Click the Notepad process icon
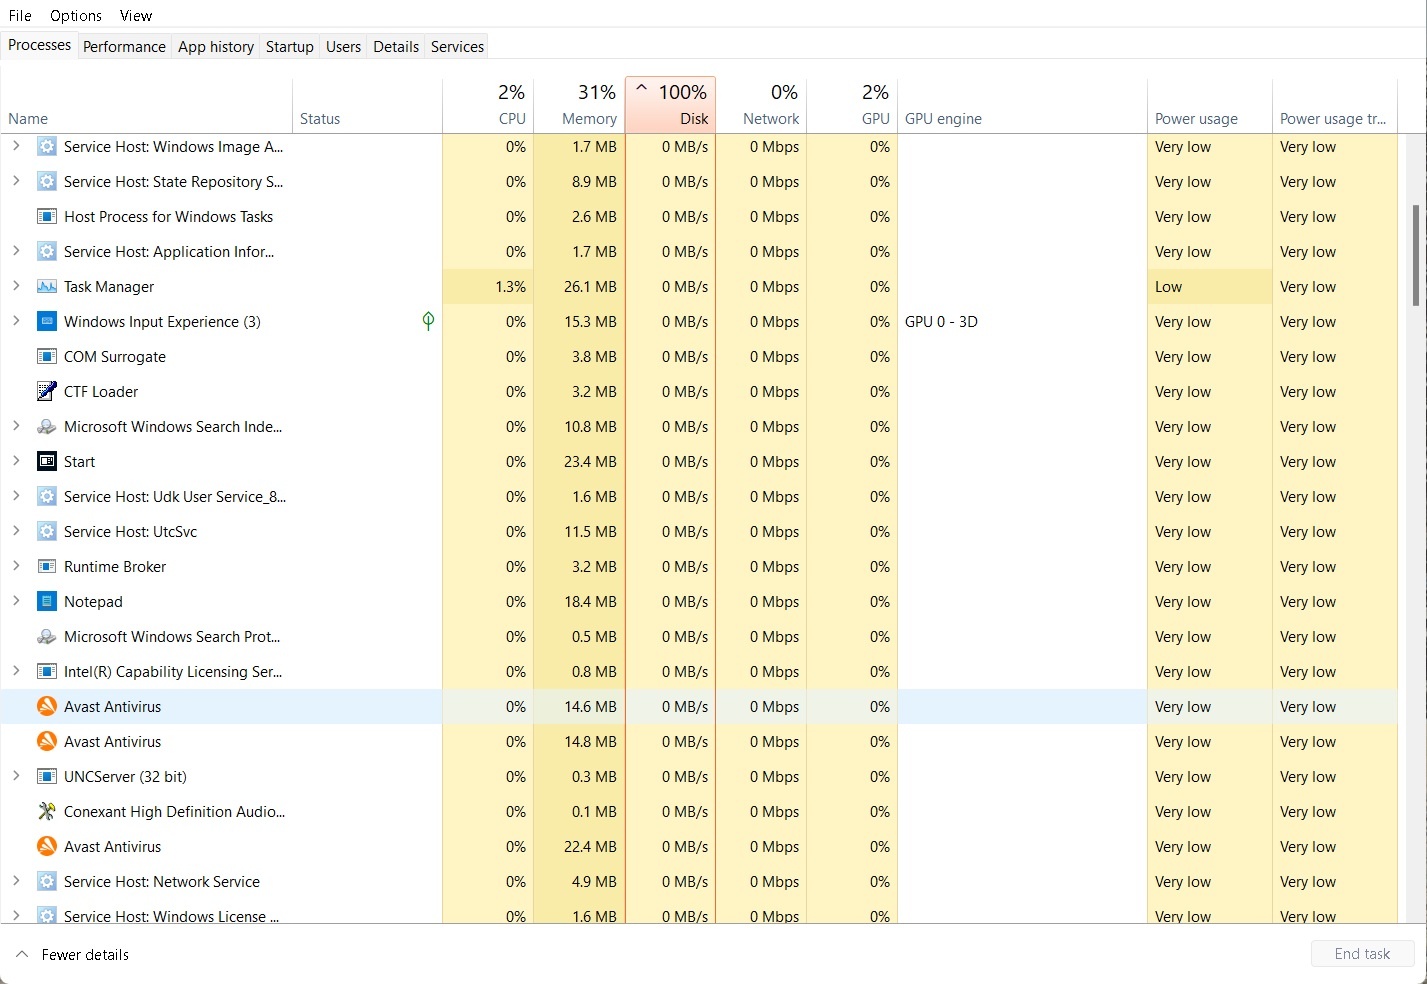Screen dimensions: 1427x984 pyautogui.click(x=46, y=602)
